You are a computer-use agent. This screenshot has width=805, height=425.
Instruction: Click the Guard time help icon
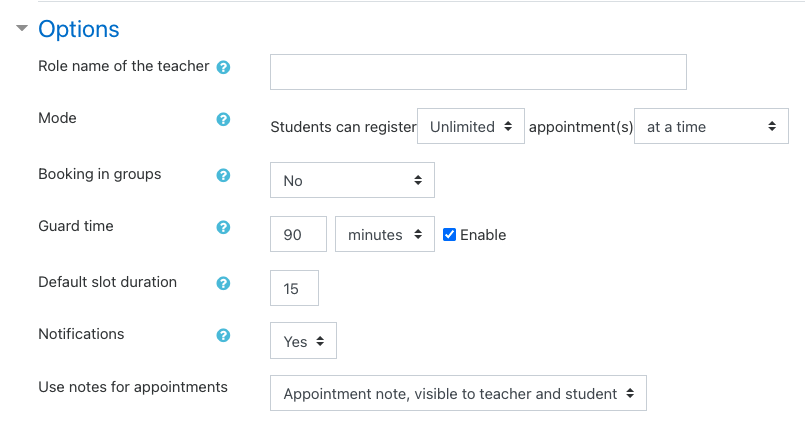[223, 227]
